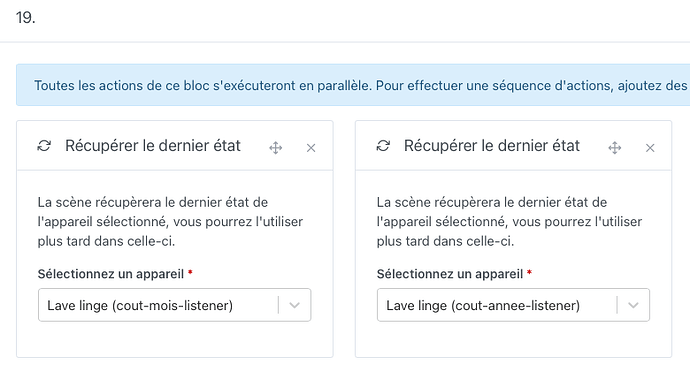This screenshot has height=387, width=690.
Task: Click the 'Lave linge (cout-annee-listener)' select field
Action: 514,305
